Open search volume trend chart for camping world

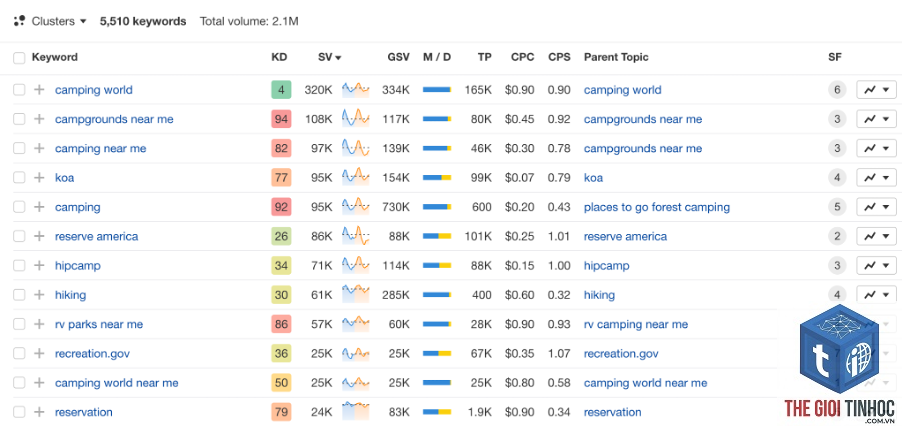[x=356, y=89]
